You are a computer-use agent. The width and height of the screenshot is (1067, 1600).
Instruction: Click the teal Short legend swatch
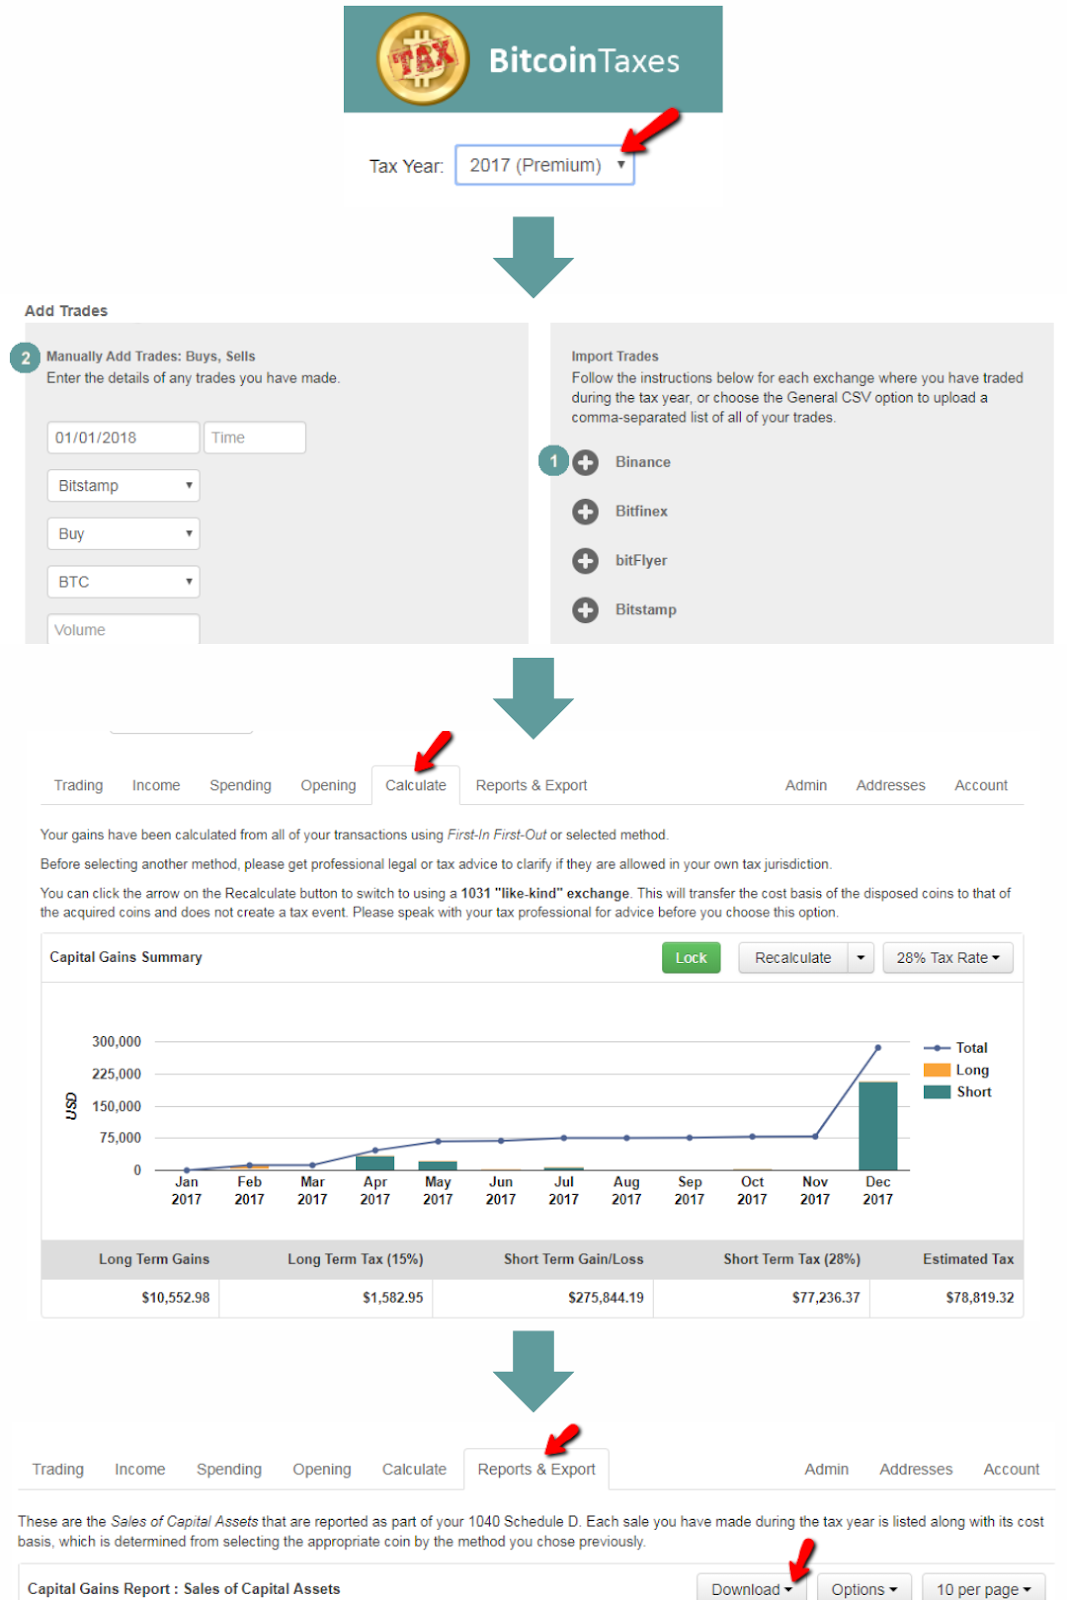click(x=937, y=1092)
